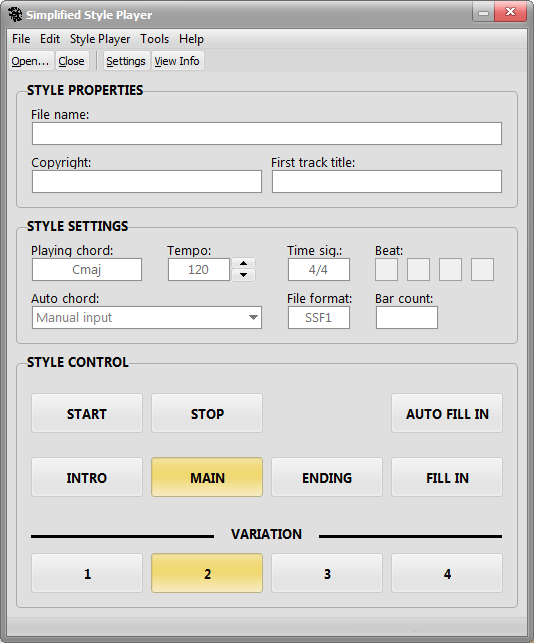Click the Bar count field
The width and height of the screenshot is (534, 643).
[x=407, y=317]
